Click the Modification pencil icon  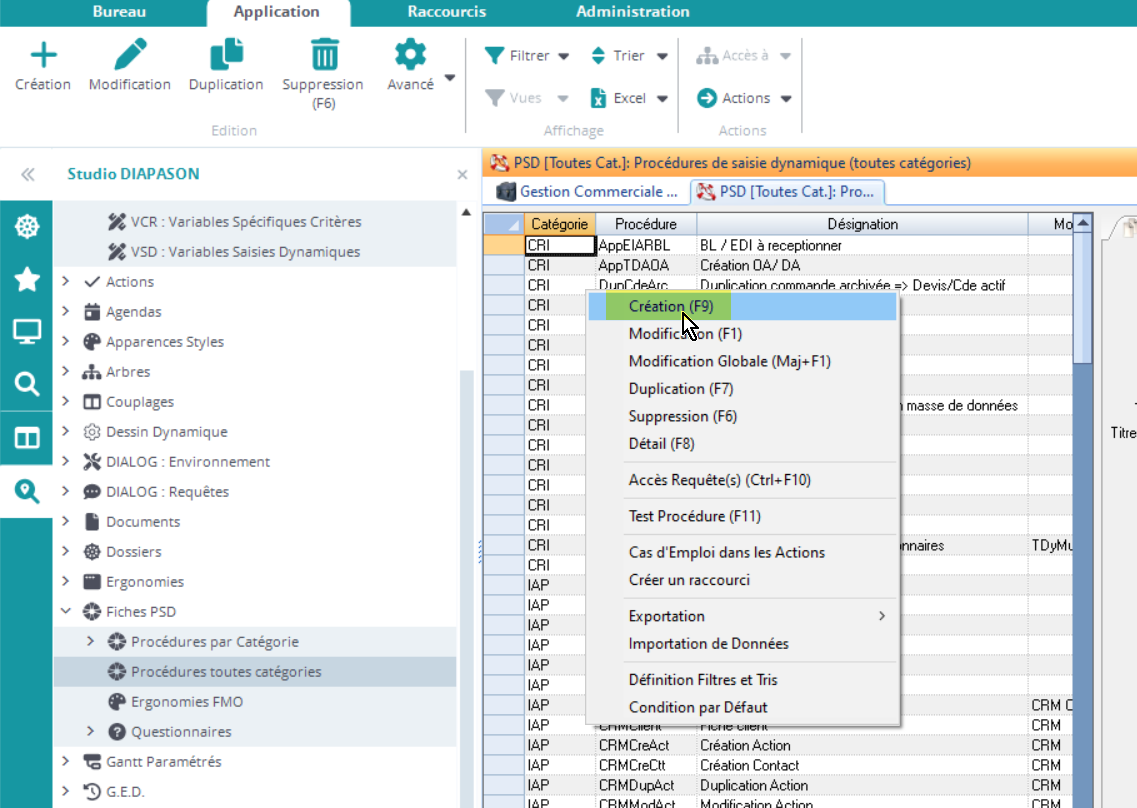[x=130, y=55]
